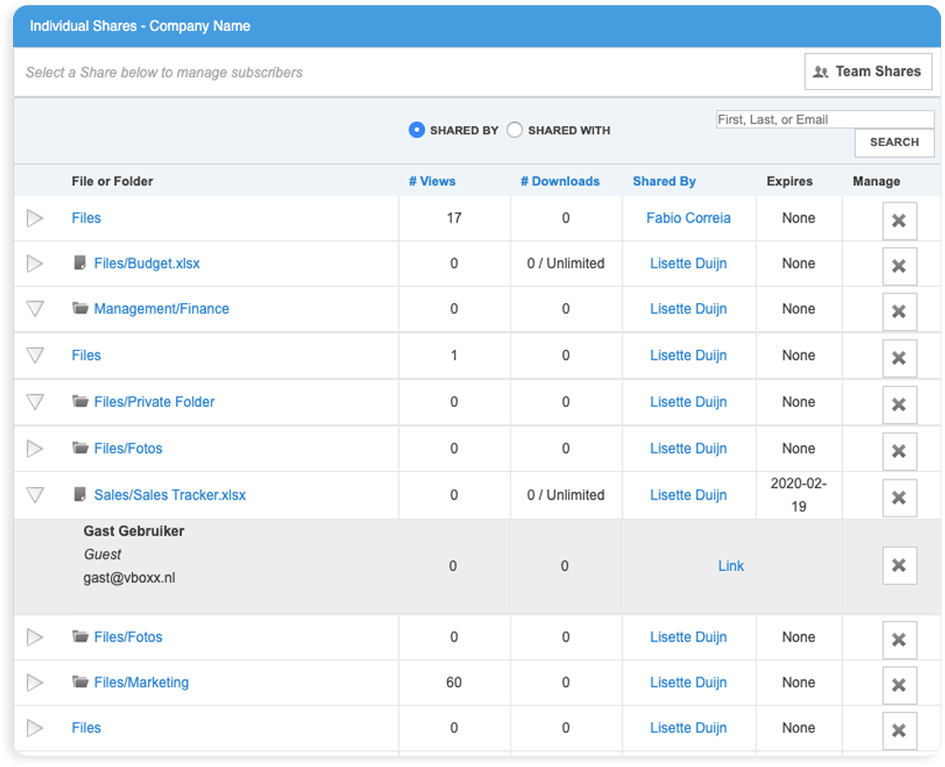Image resolution: width=945 pixels, height=767 pixels.
Task: Delete the Sales Tracker.xlsx share
Action: [x=898, y=498]
